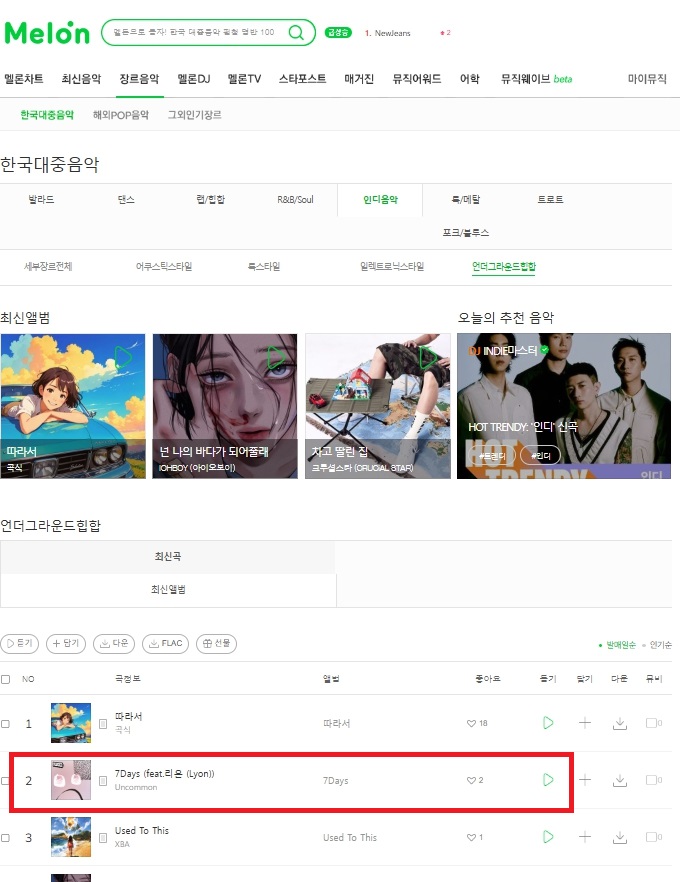Select the 포크/블루스 genre tab
This screenshot has height=882, width=680.
[466, 232]
